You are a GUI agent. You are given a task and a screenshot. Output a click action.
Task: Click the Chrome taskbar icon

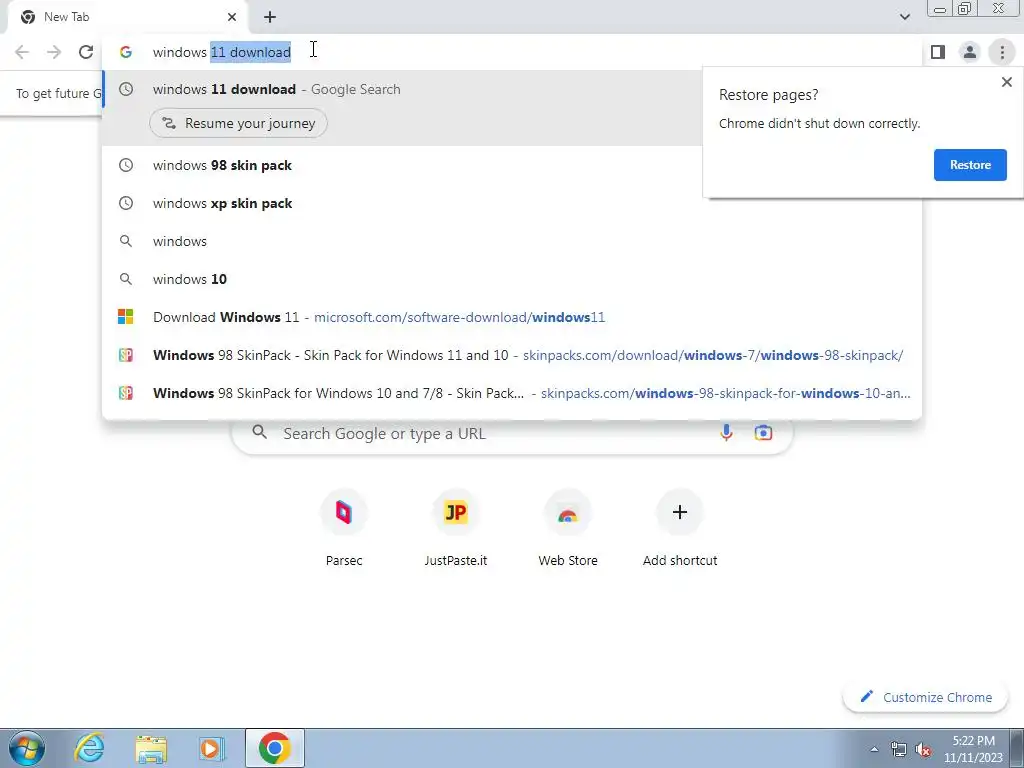(x=274, y=748)
